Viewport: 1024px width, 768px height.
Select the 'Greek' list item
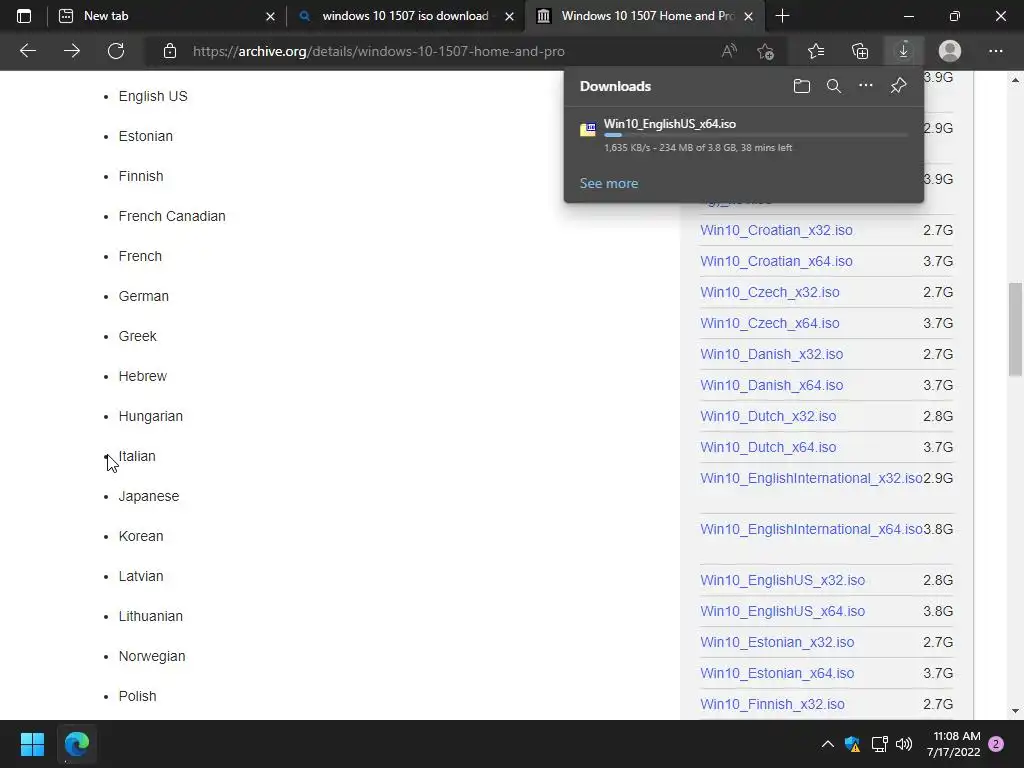[137, 336]
